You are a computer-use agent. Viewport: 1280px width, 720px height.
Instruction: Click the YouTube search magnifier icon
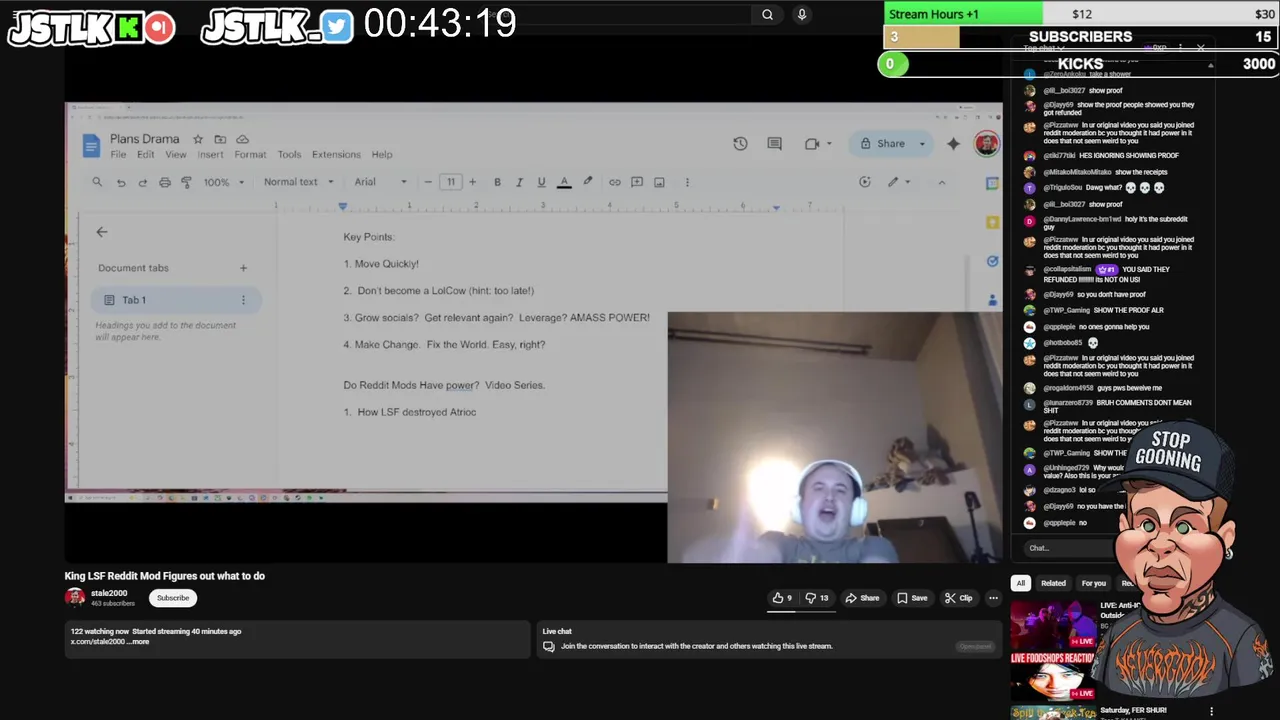click(x=767, y=14)
